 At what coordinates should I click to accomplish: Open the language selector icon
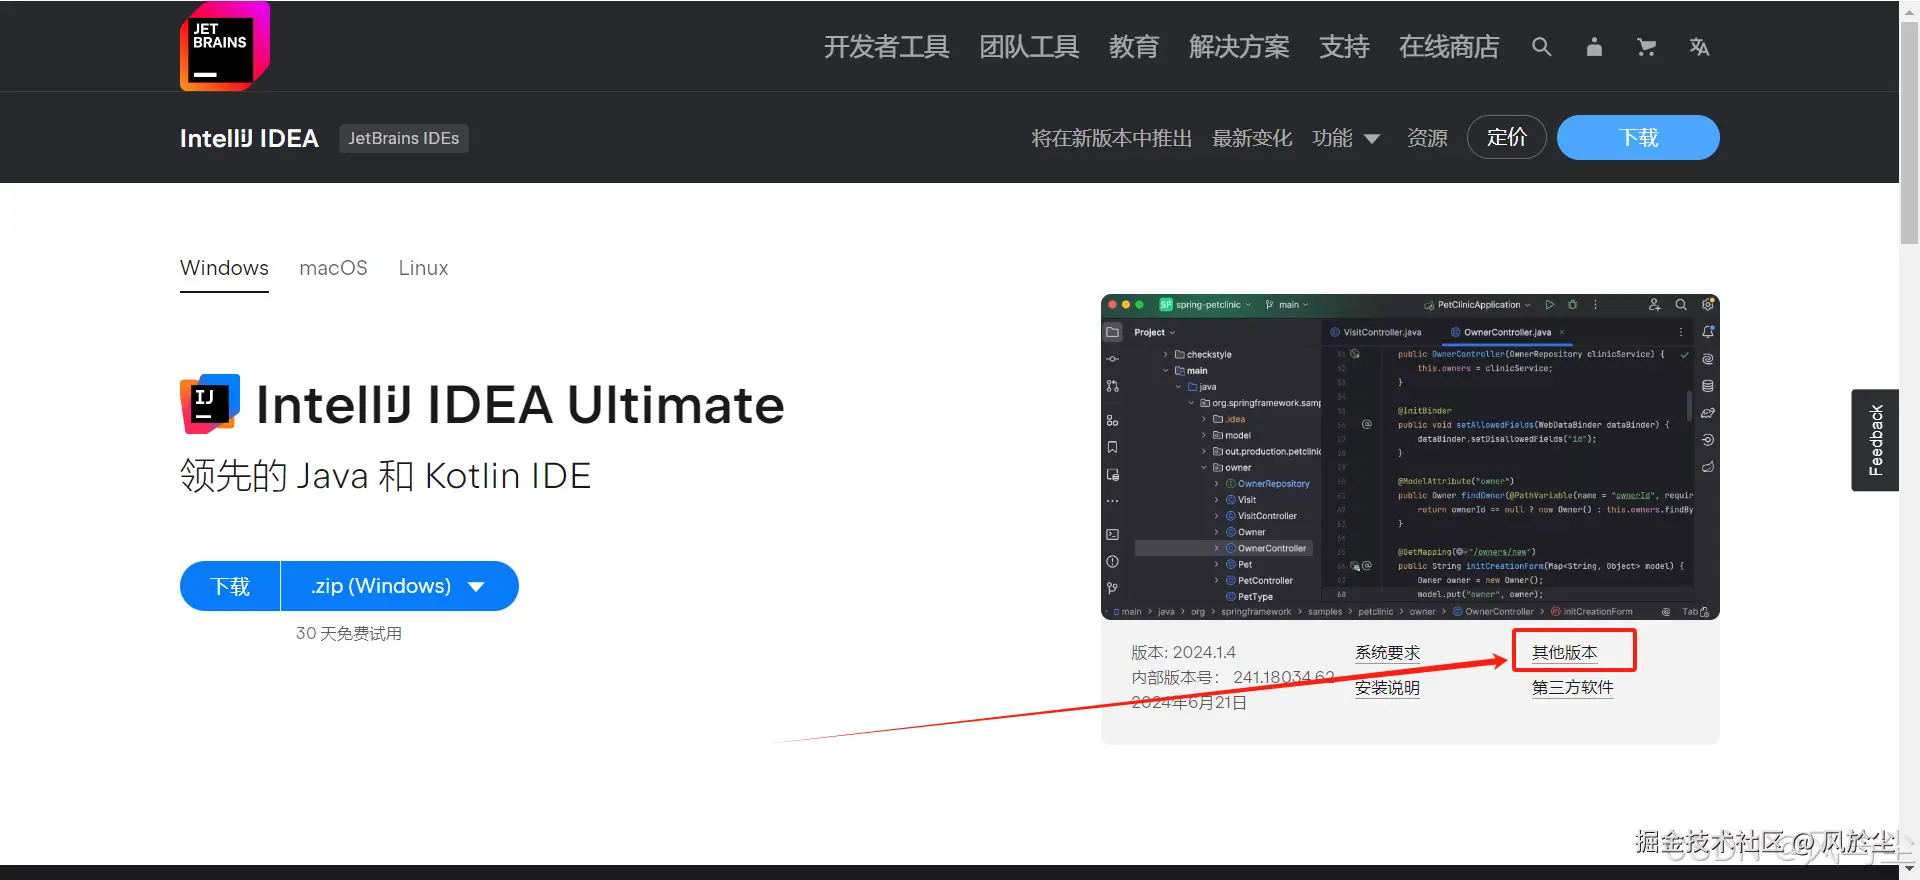tap(1699, 47)
